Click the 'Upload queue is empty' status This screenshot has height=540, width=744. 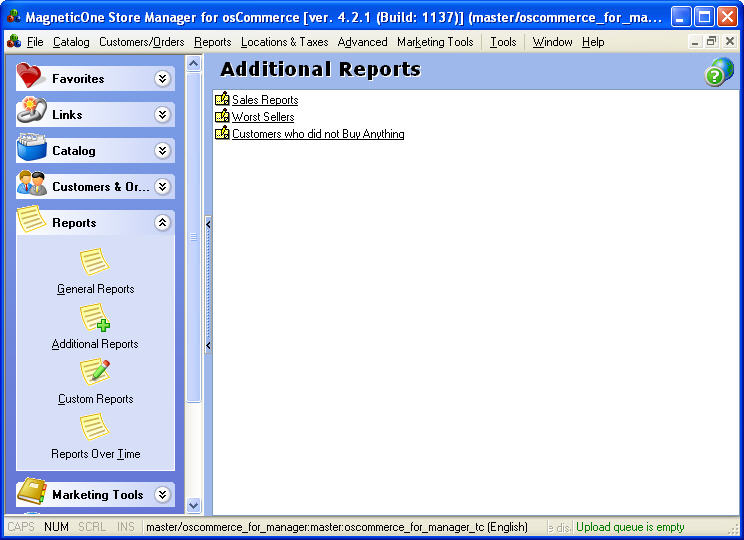pyautogui.click(x=630, y=527)
